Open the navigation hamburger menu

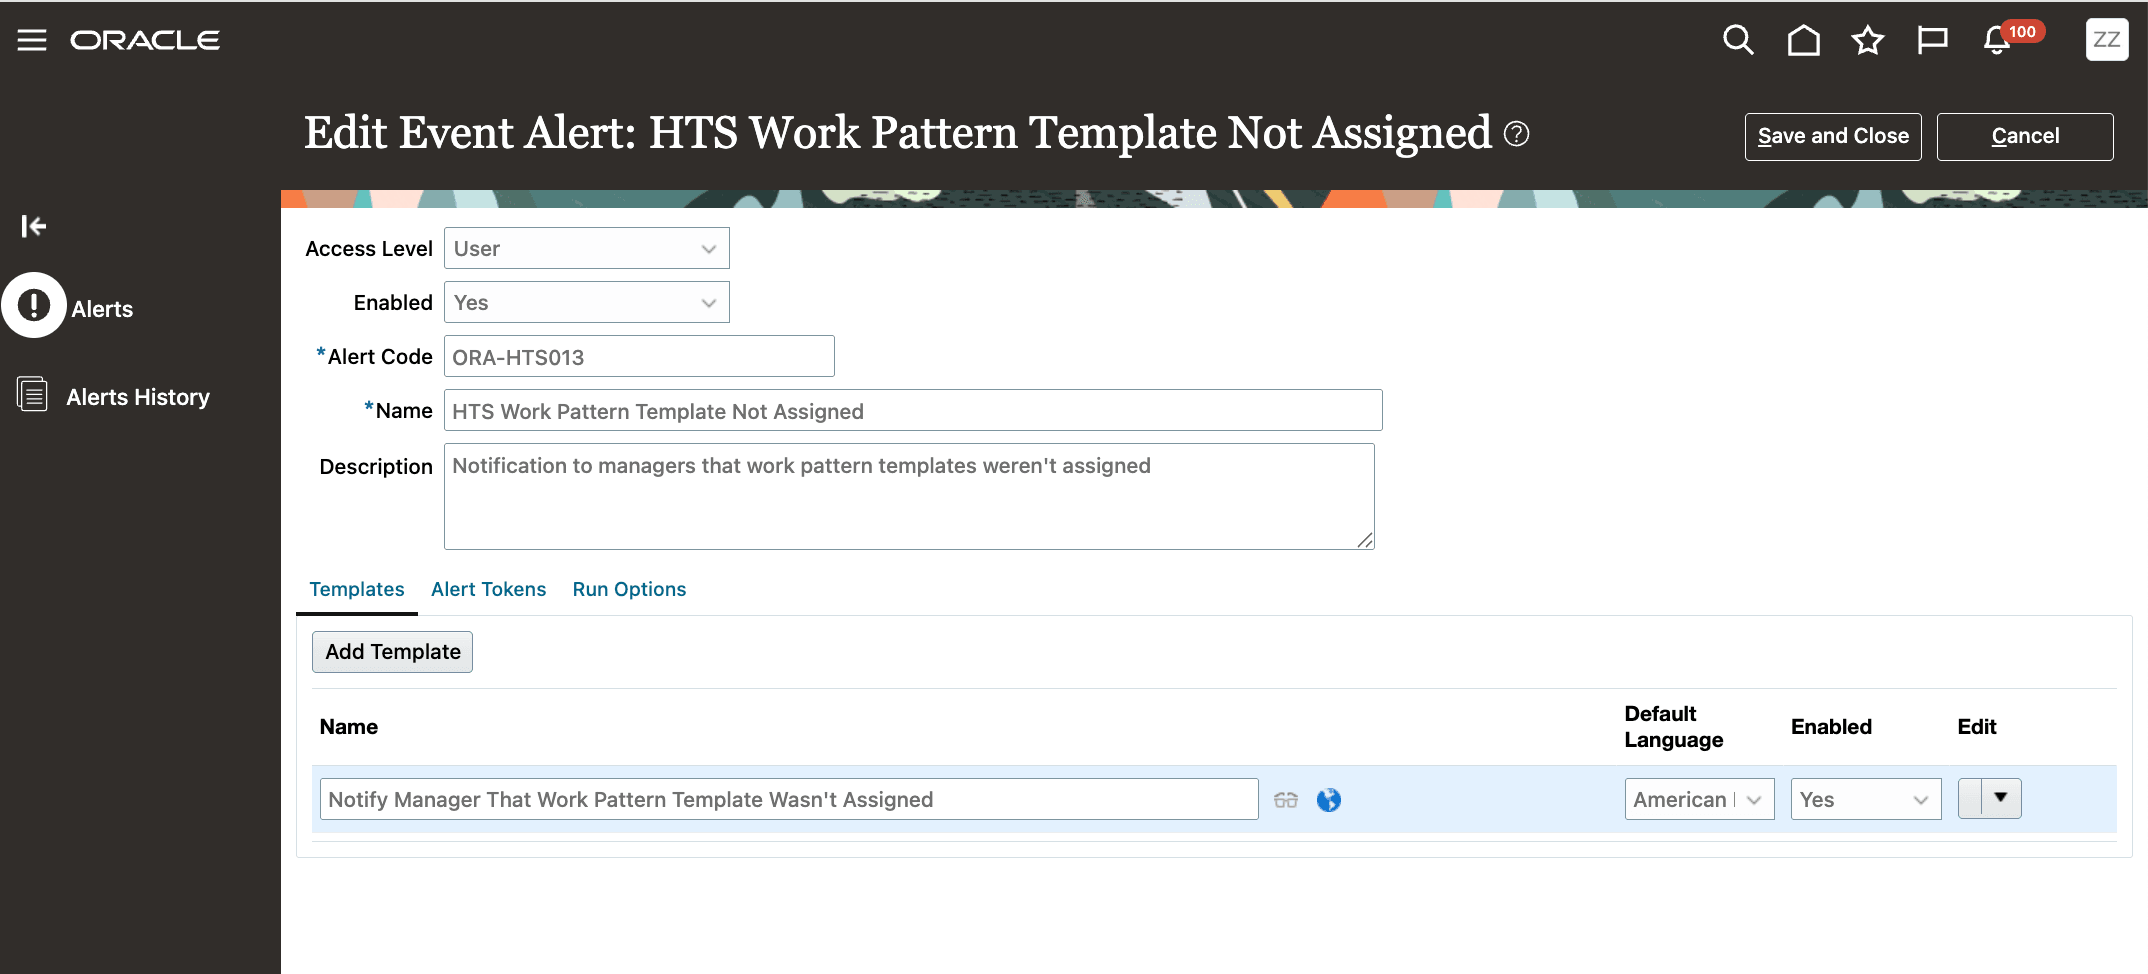point(31,40)
